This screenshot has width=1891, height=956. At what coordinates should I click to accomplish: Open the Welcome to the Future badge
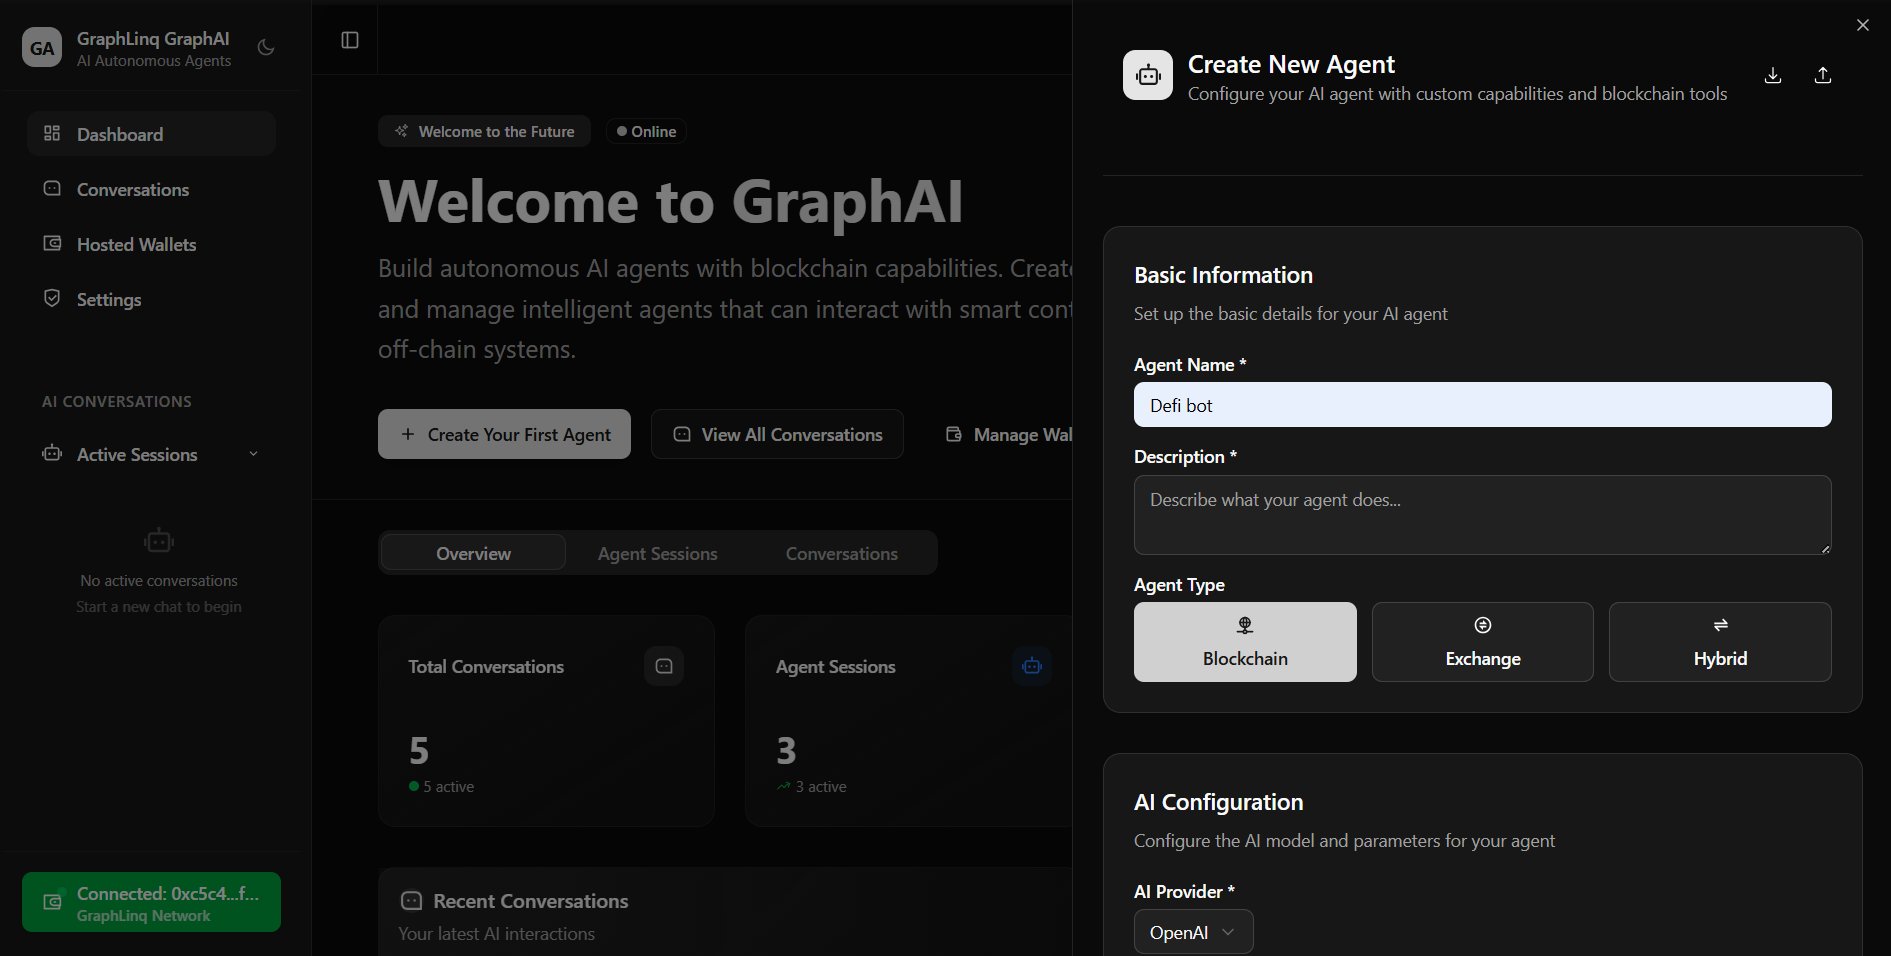(x=484, y=131)
